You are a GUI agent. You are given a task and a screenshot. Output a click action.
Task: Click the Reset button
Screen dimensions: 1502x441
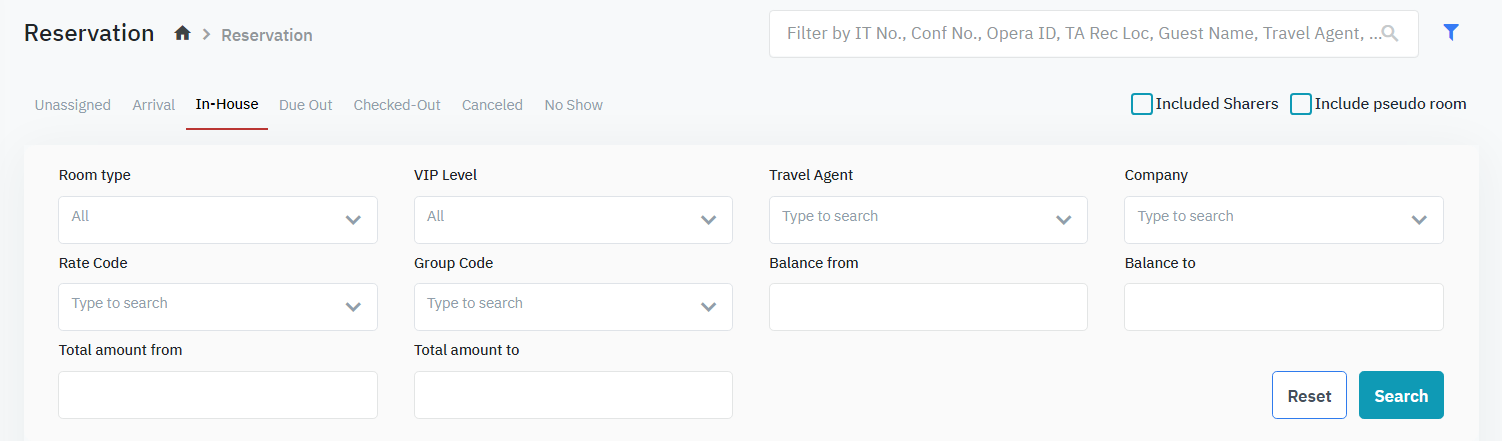click(x=1309, y=395)
